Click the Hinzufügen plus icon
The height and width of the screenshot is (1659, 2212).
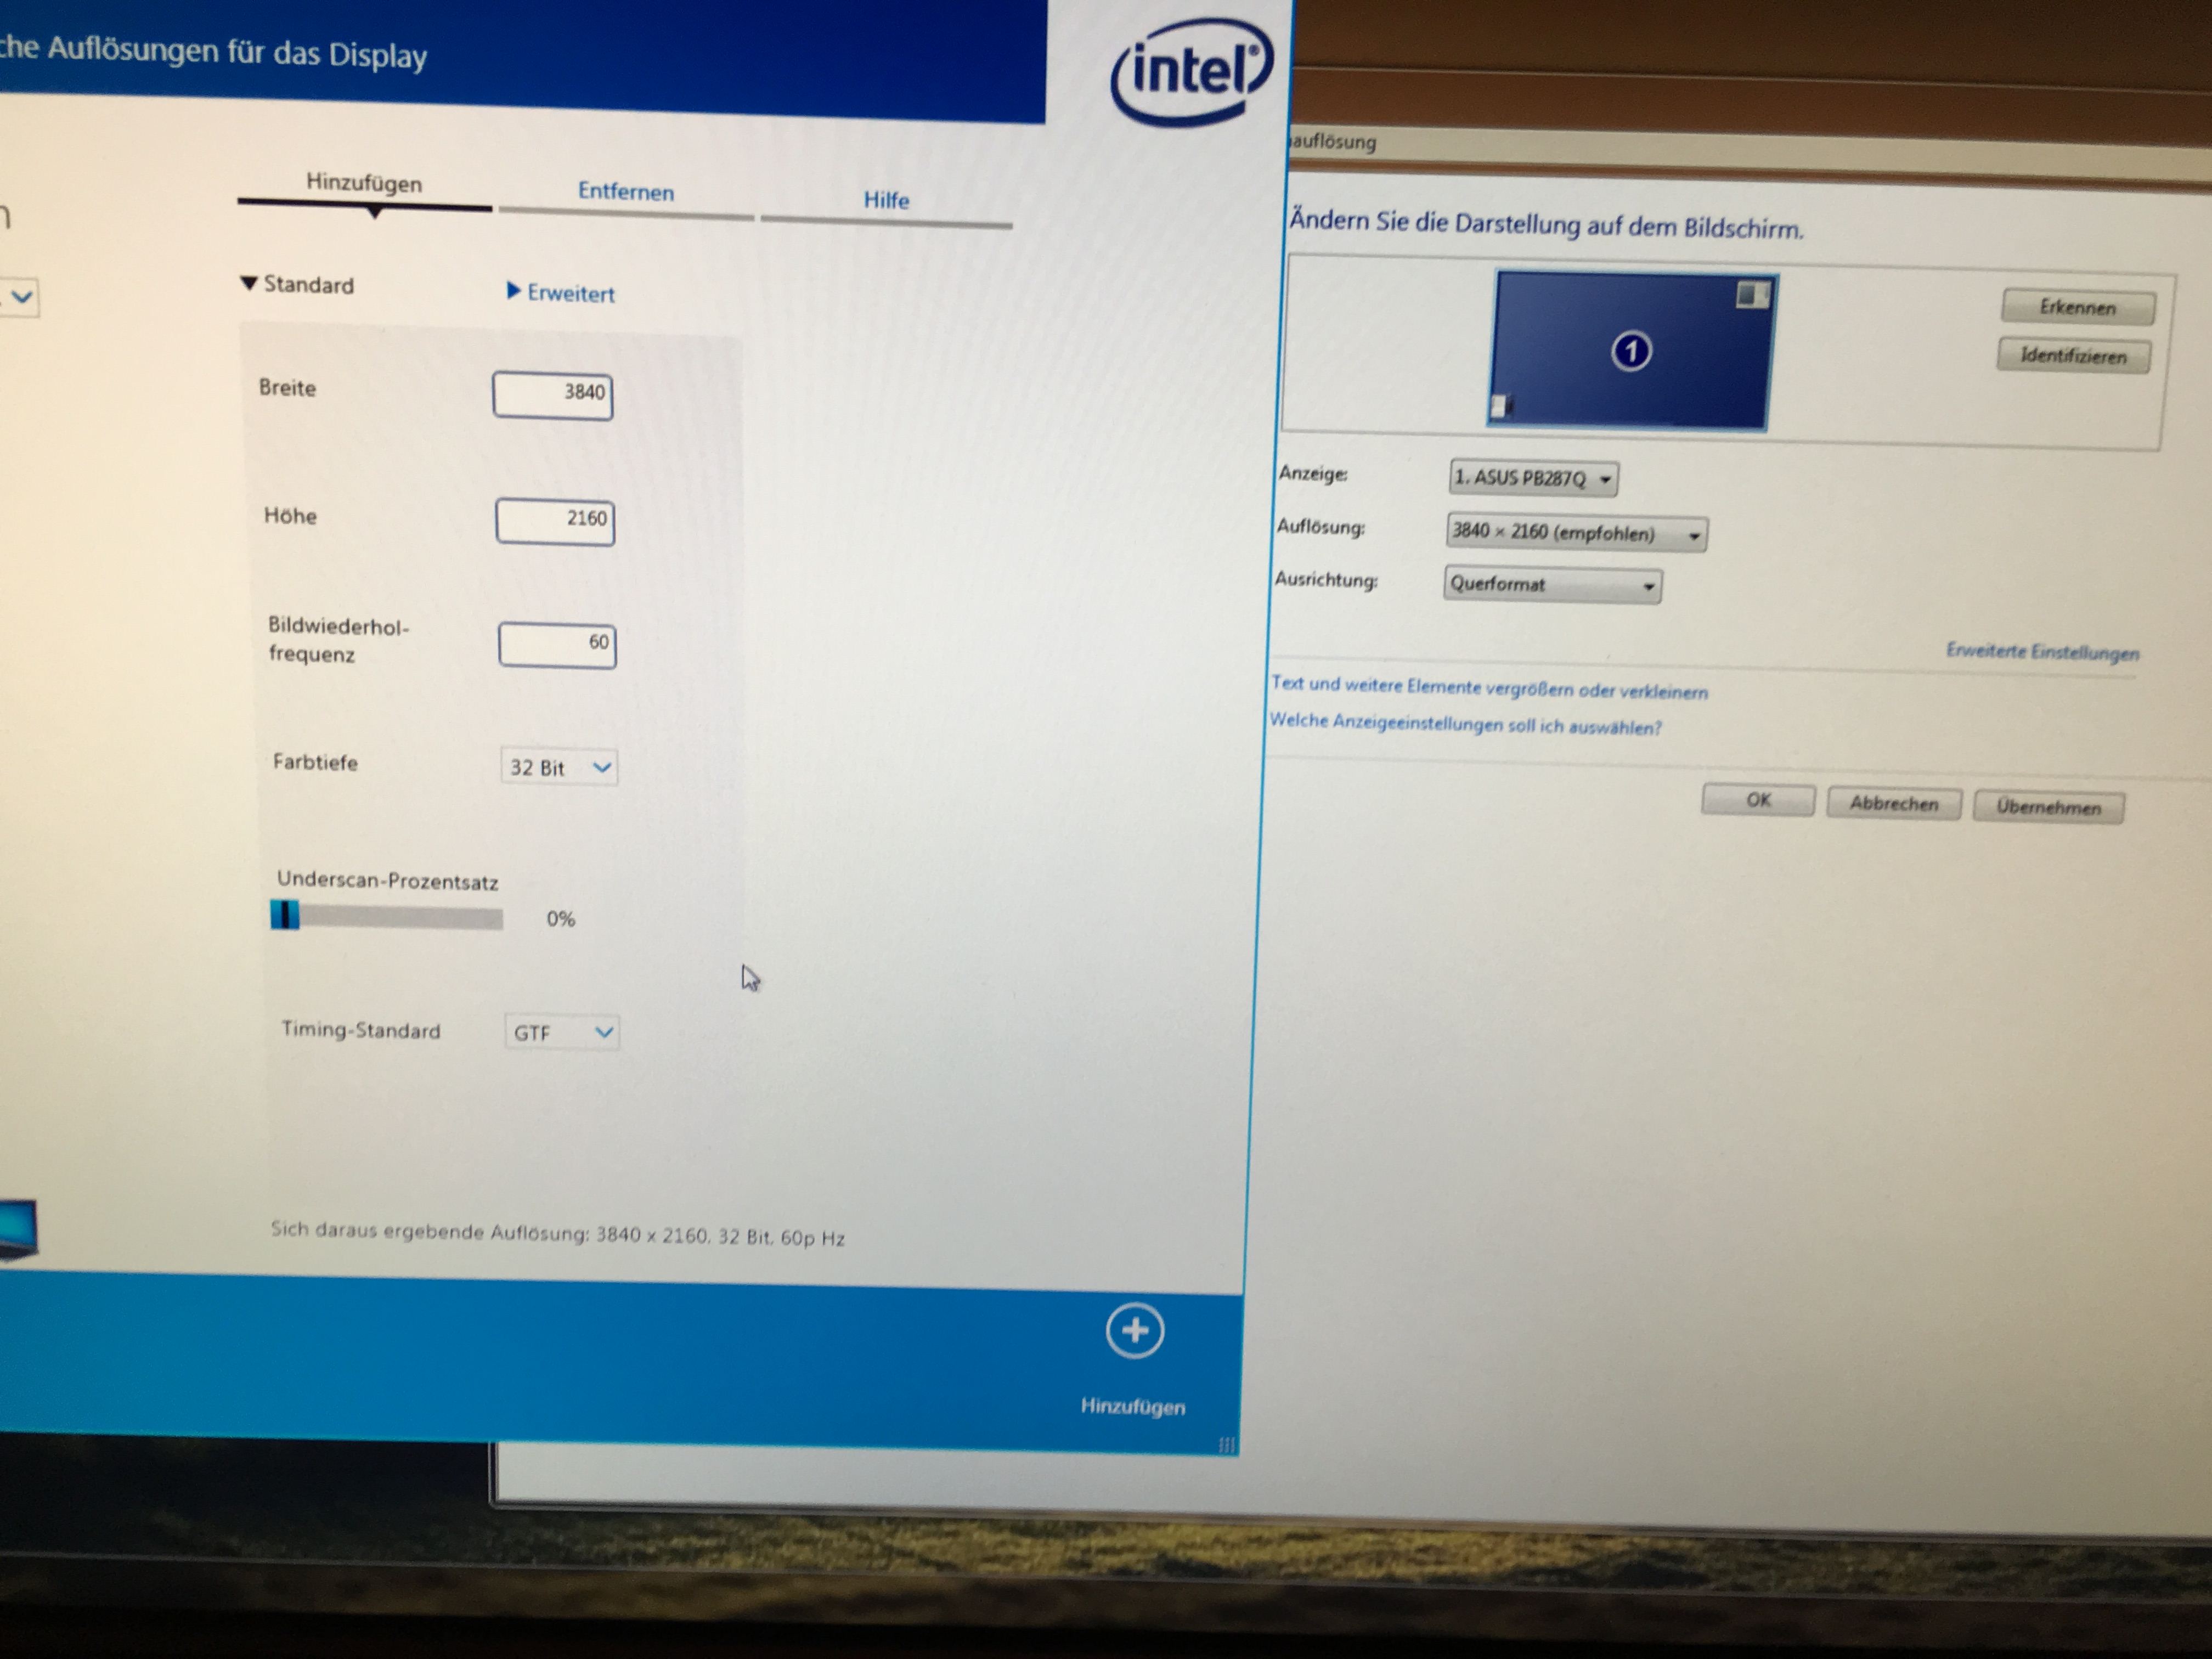pyautogui.click(x=1134, y=1331)
